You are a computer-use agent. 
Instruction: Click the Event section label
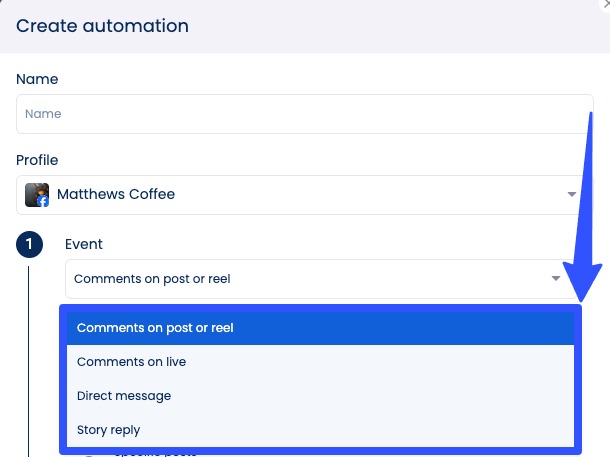coord(84,244)
